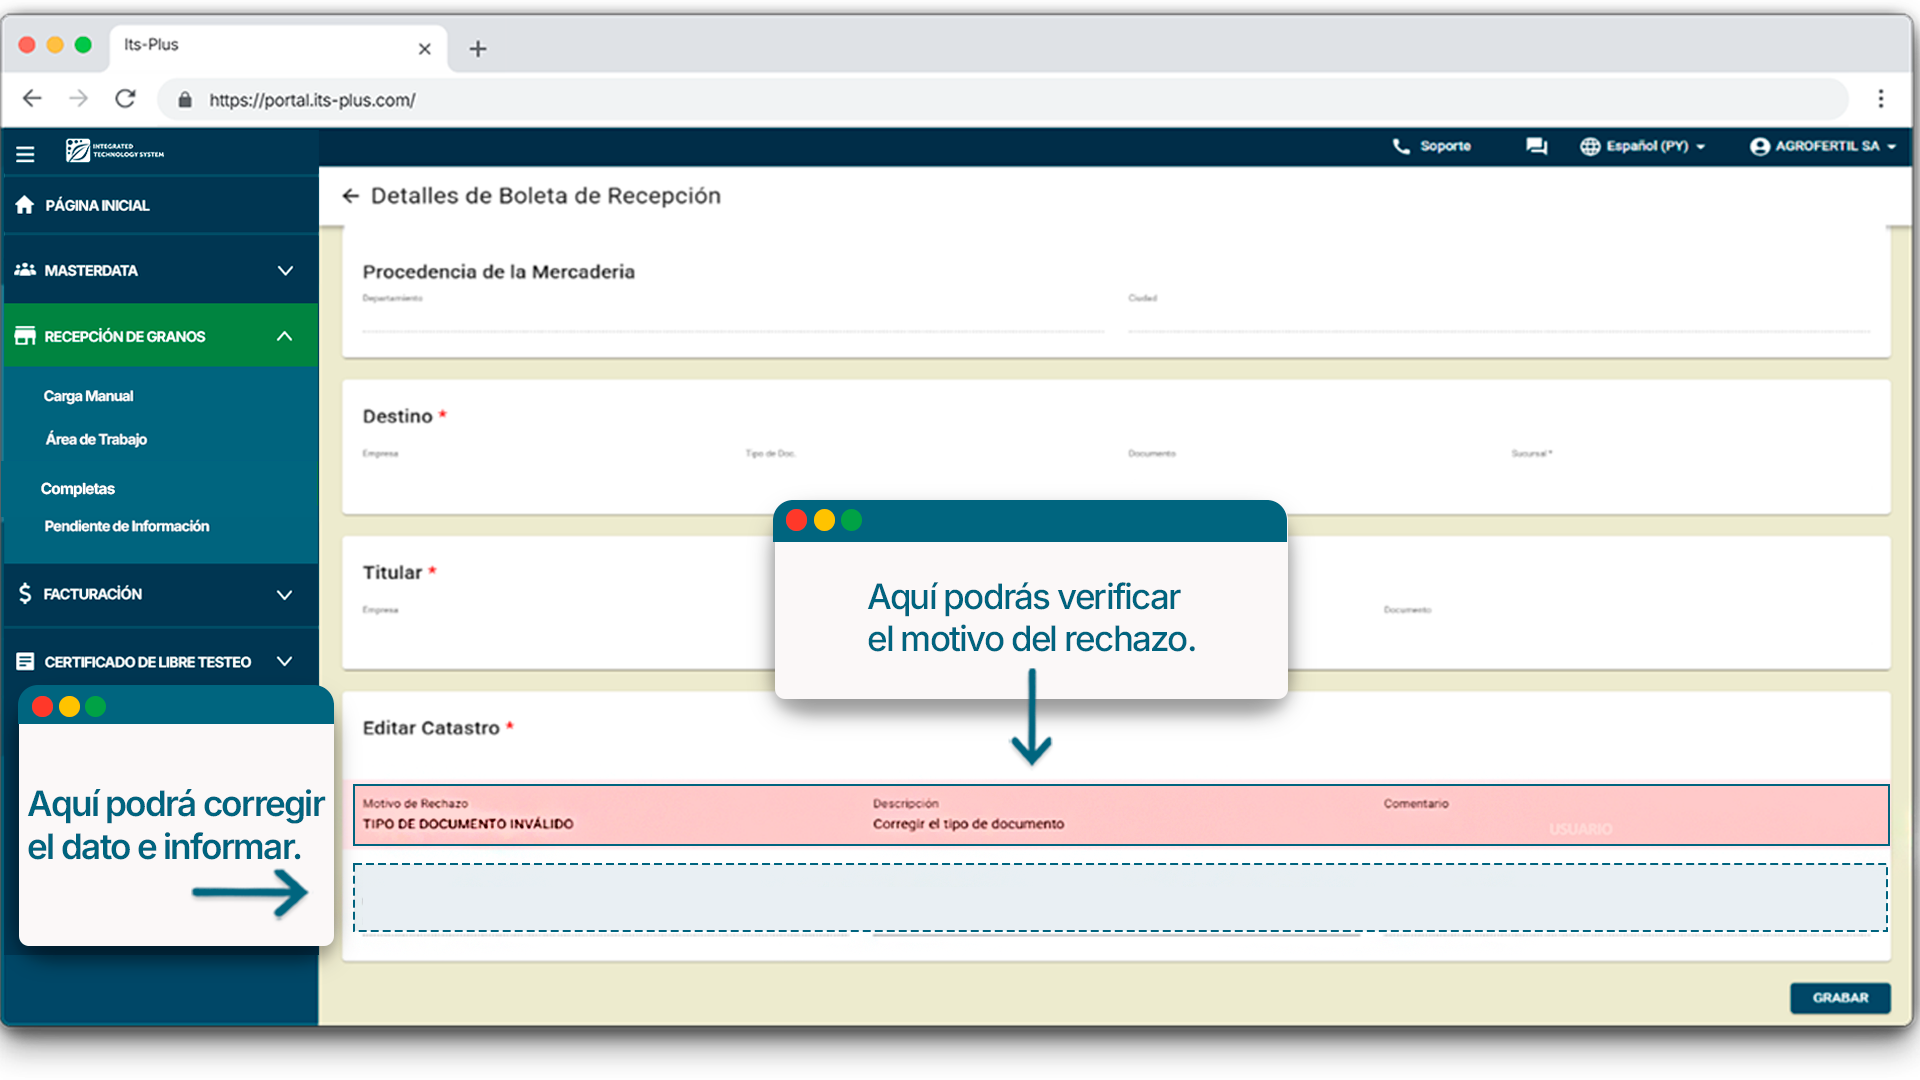Open the hamburger sidebar menu icon

pos(25,154)
